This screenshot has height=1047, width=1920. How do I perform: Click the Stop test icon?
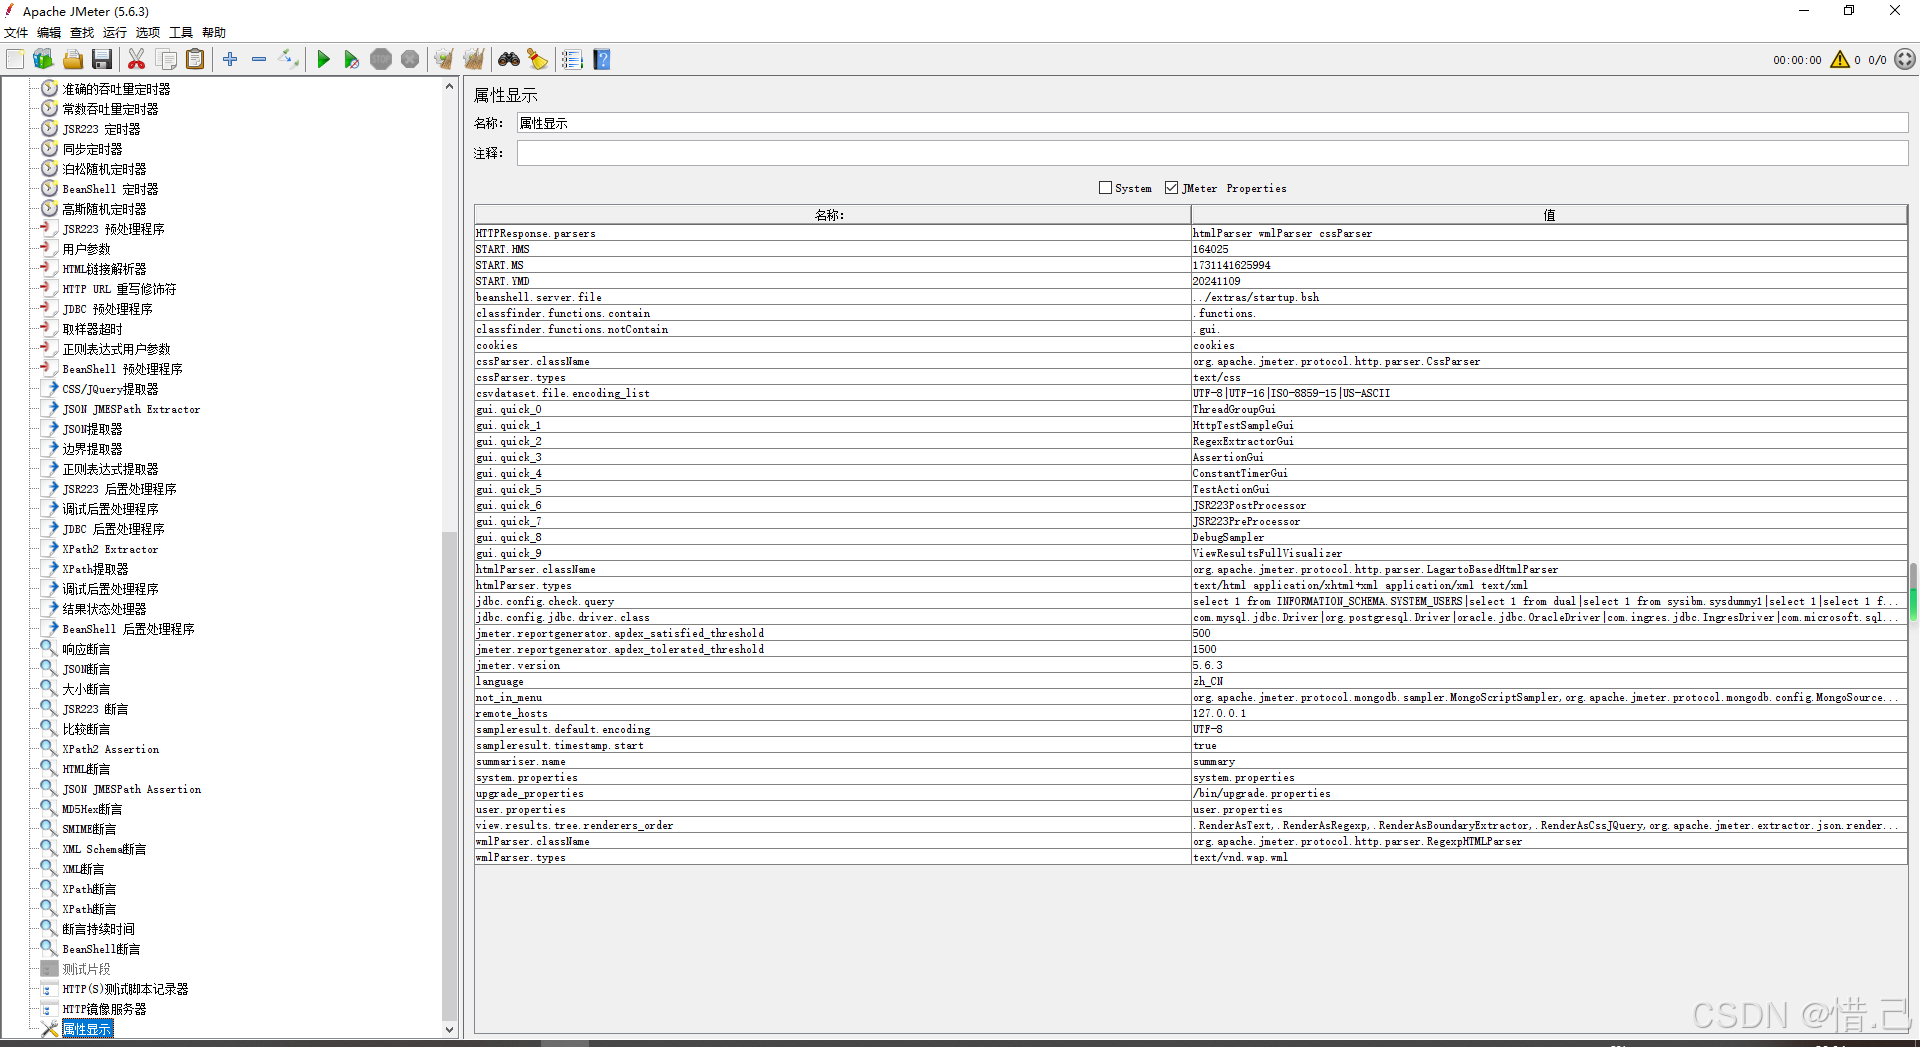click(381, 59)
